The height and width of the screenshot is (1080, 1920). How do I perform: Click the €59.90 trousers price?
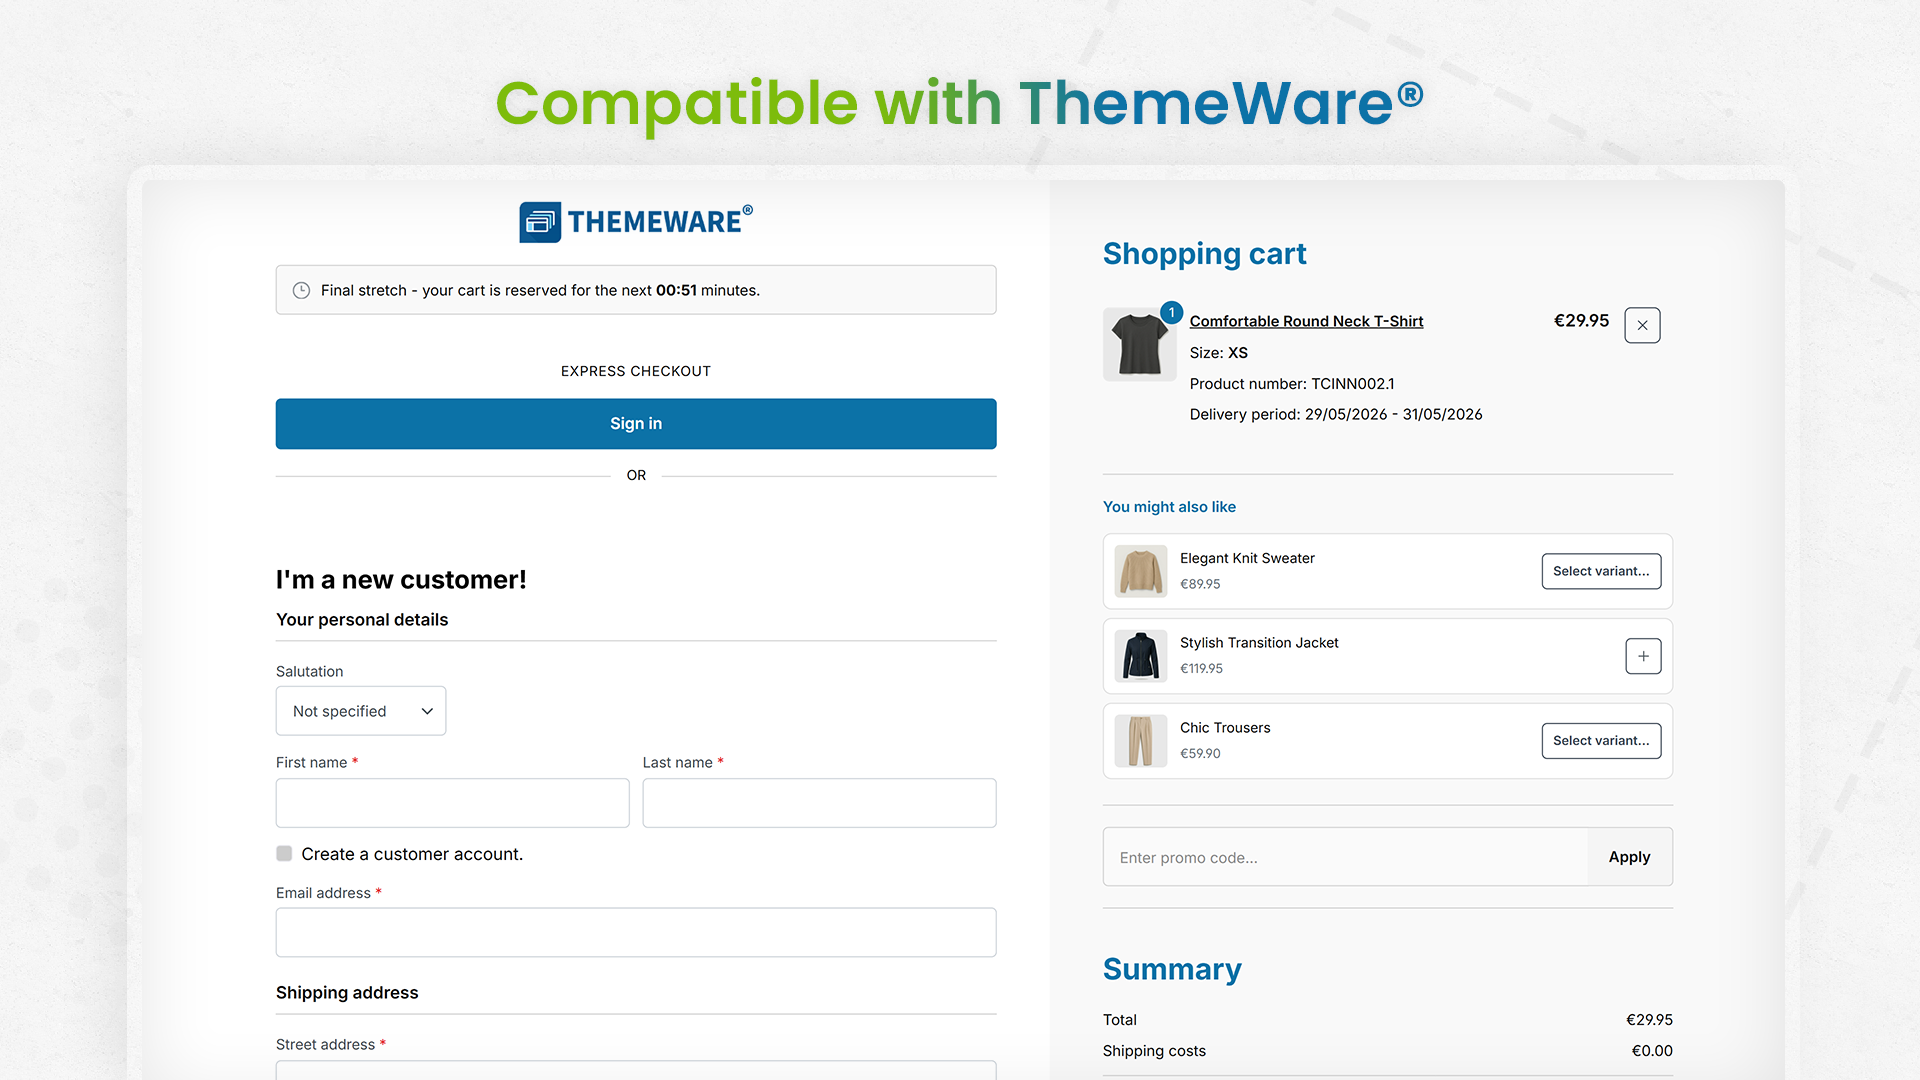coord(1200,754)
